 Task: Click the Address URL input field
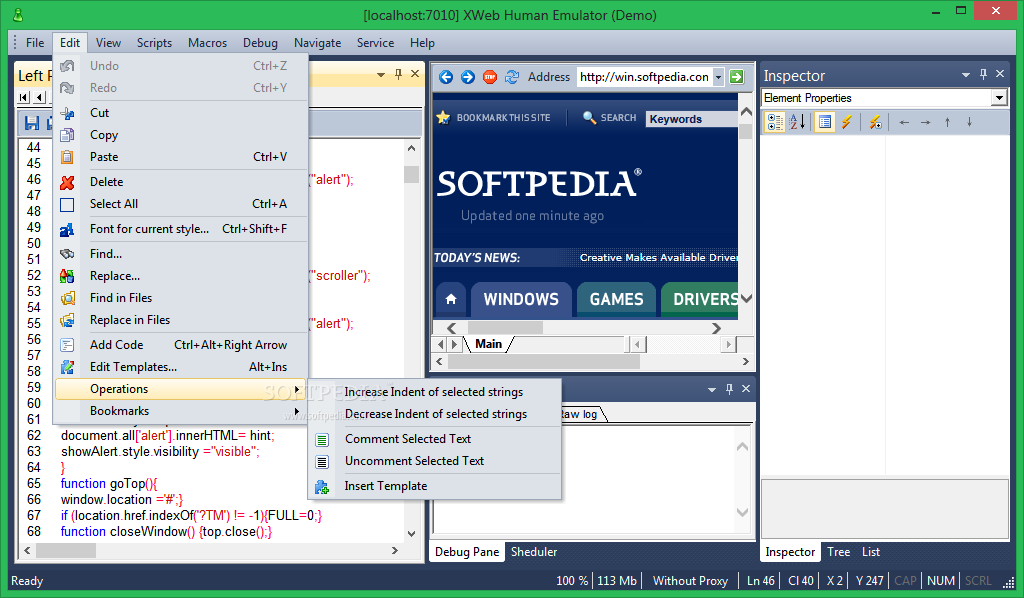[645, 77]
